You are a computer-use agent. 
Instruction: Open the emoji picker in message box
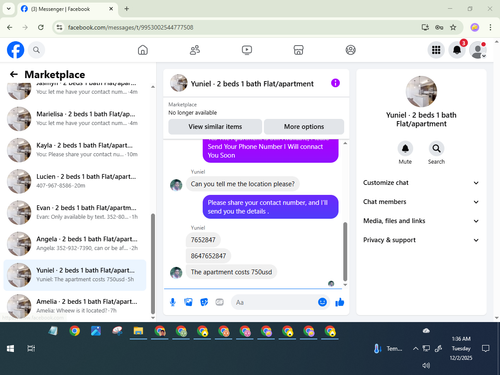322,302
